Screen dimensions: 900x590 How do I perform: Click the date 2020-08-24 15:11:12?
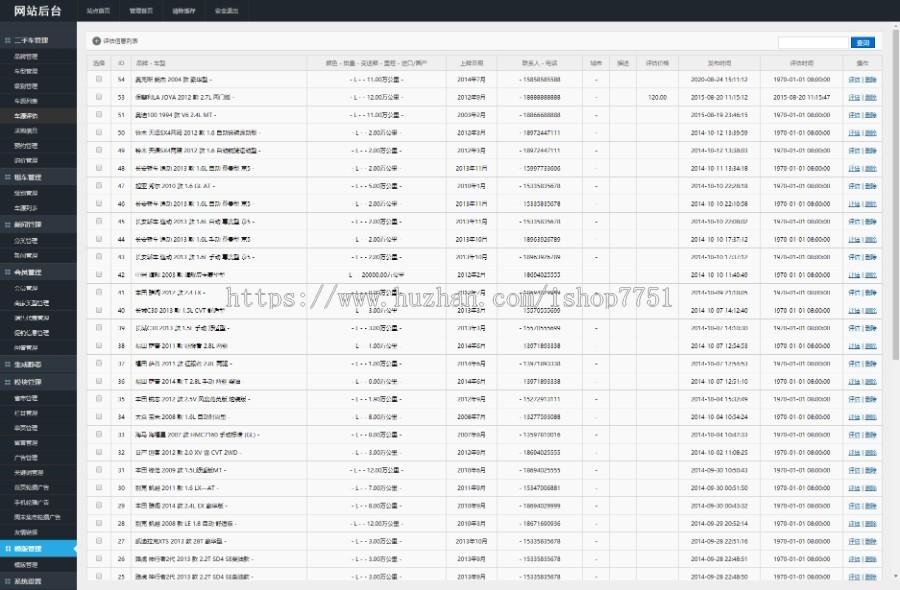(719, 80)
